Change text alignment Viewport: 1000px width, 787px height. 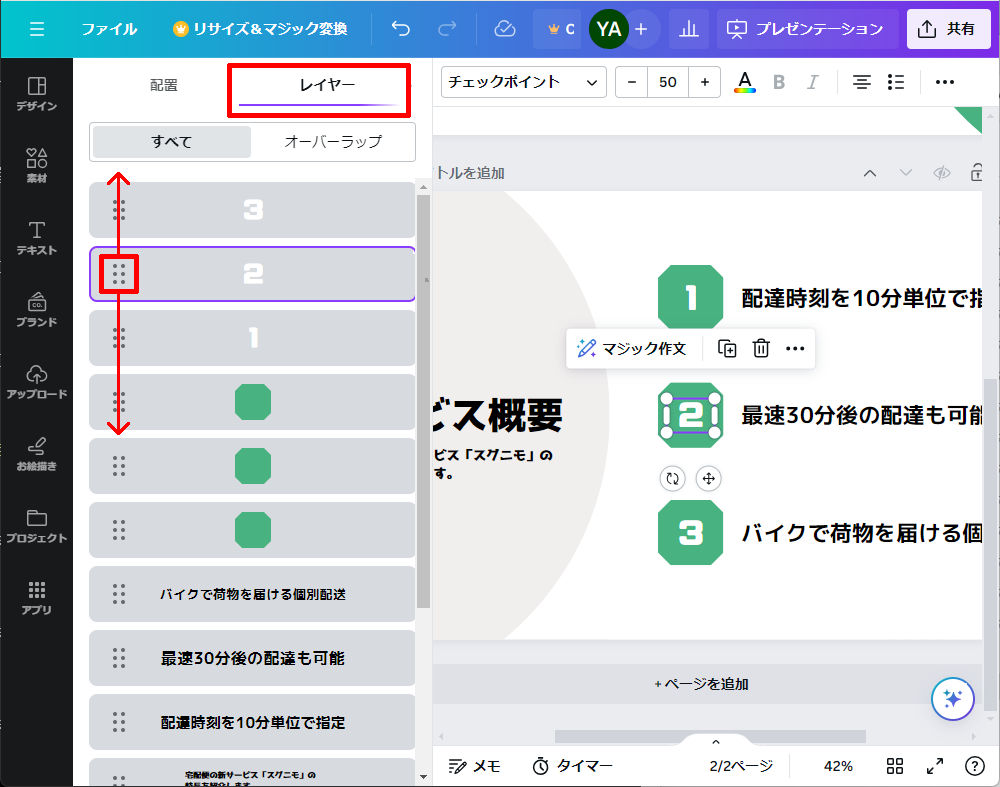862,82
